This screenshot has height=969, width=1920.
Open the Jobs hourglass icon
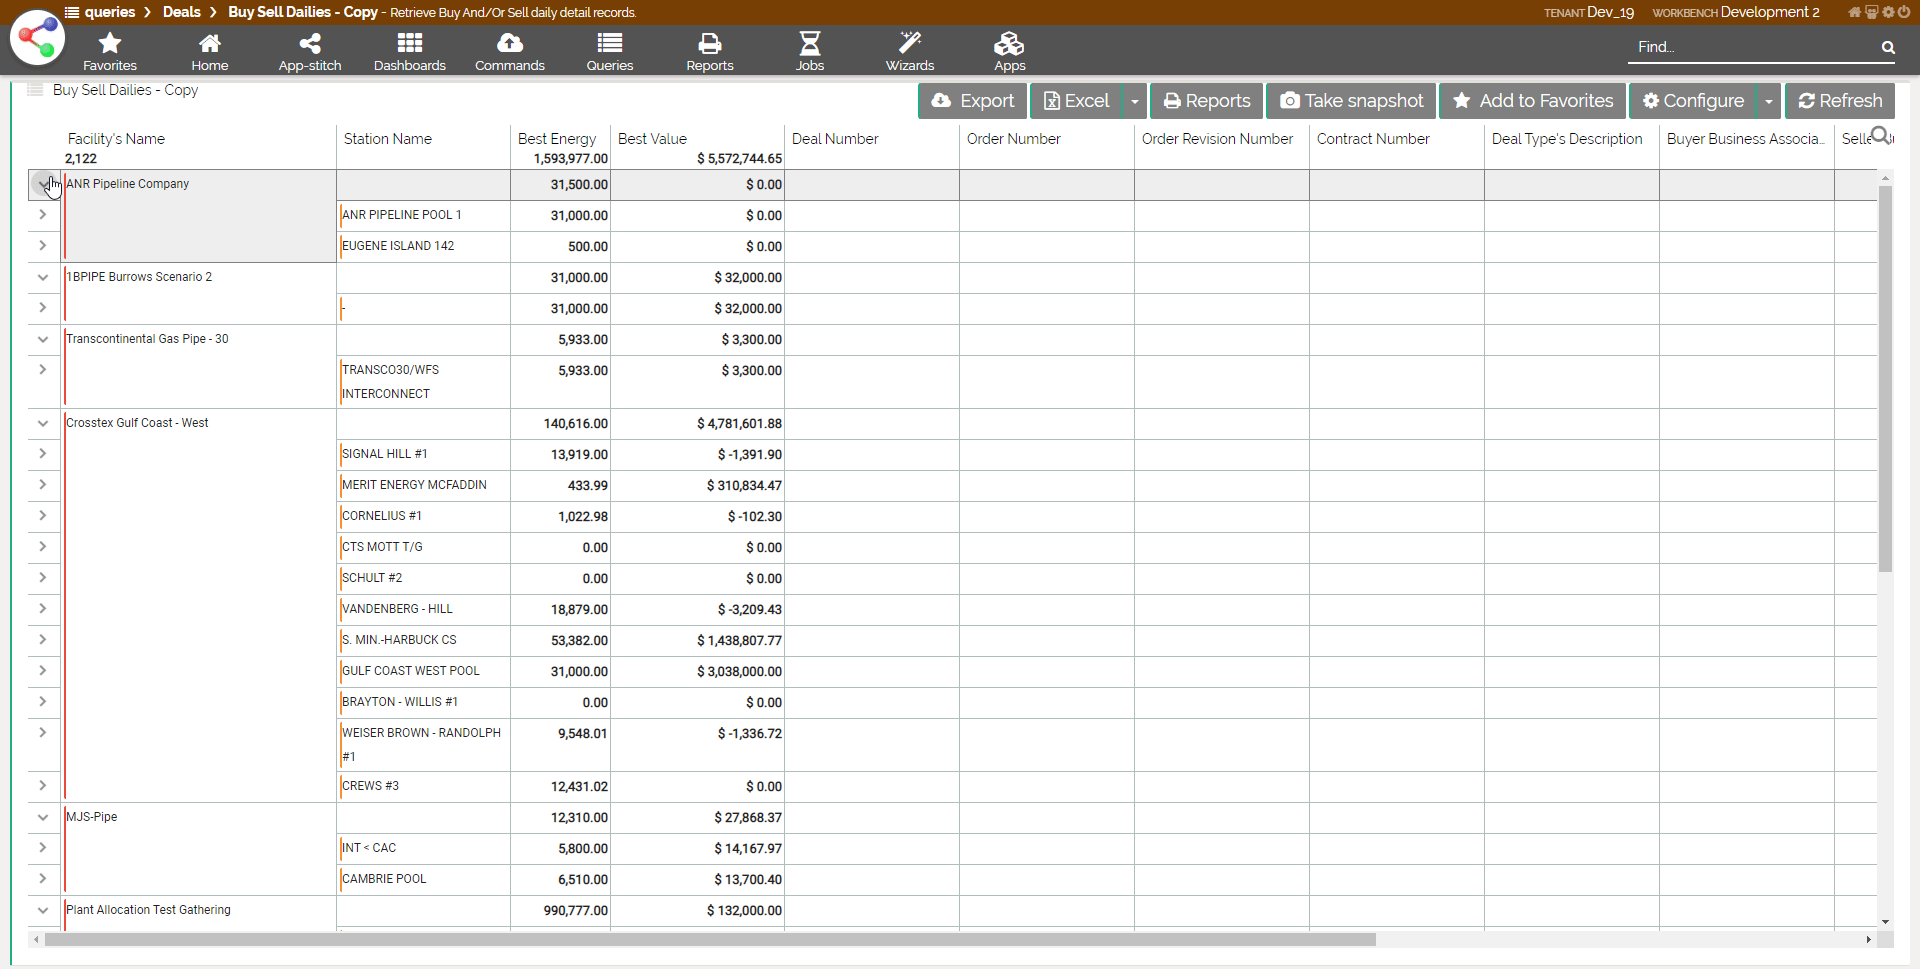click(809, 44)
